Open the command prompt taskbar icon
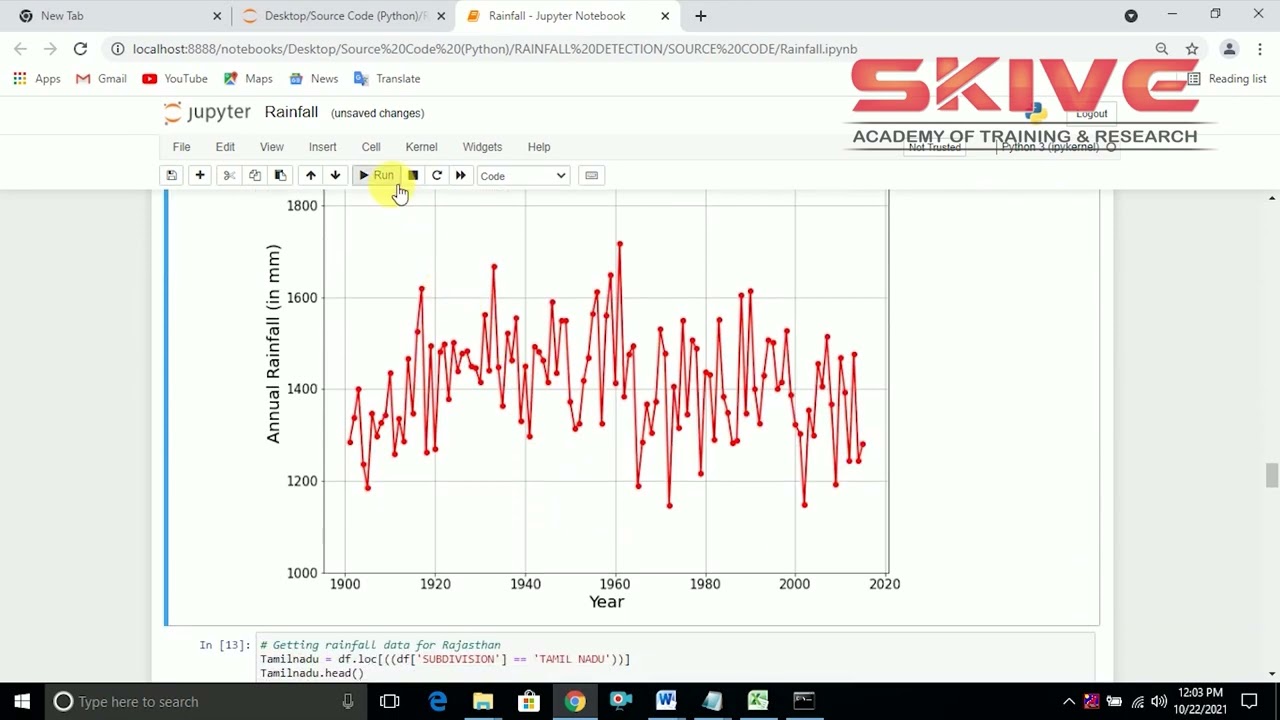1280x720 pixels. tap(804, 702)
